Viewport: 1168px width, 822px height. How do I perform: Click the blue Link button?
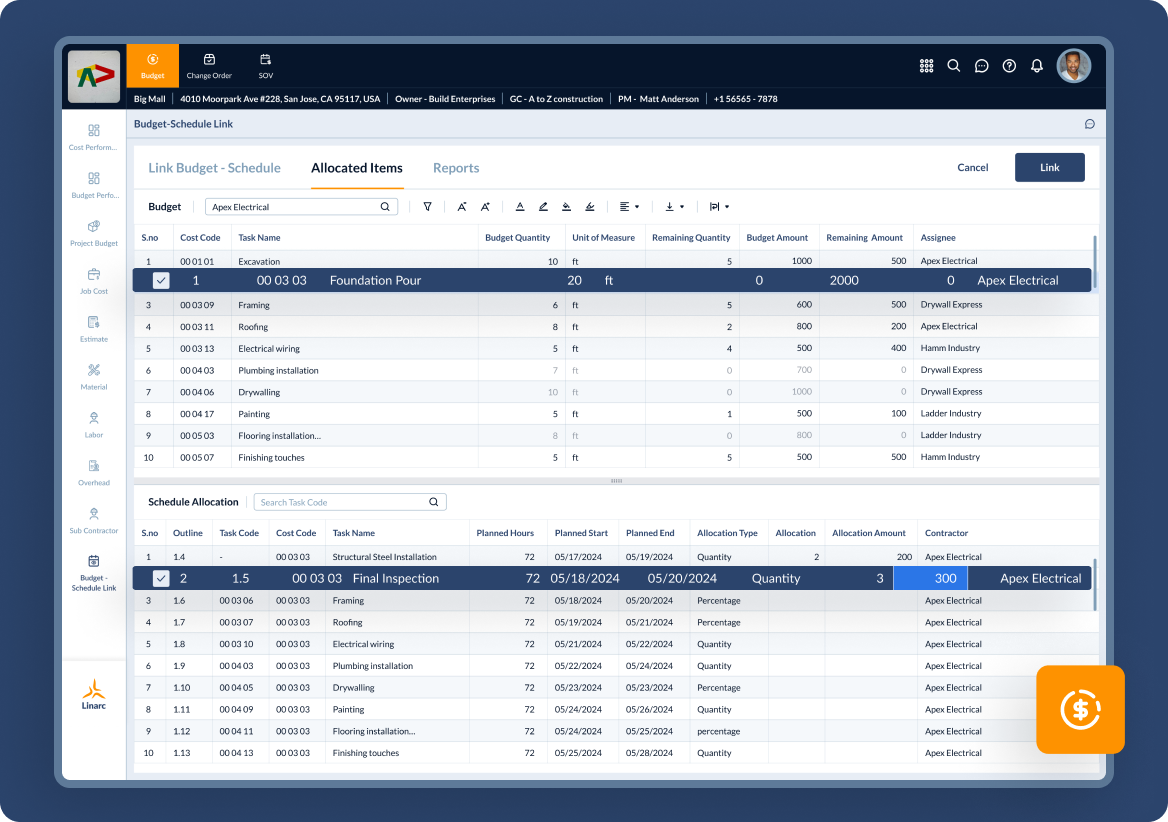tap(1050, 168)
